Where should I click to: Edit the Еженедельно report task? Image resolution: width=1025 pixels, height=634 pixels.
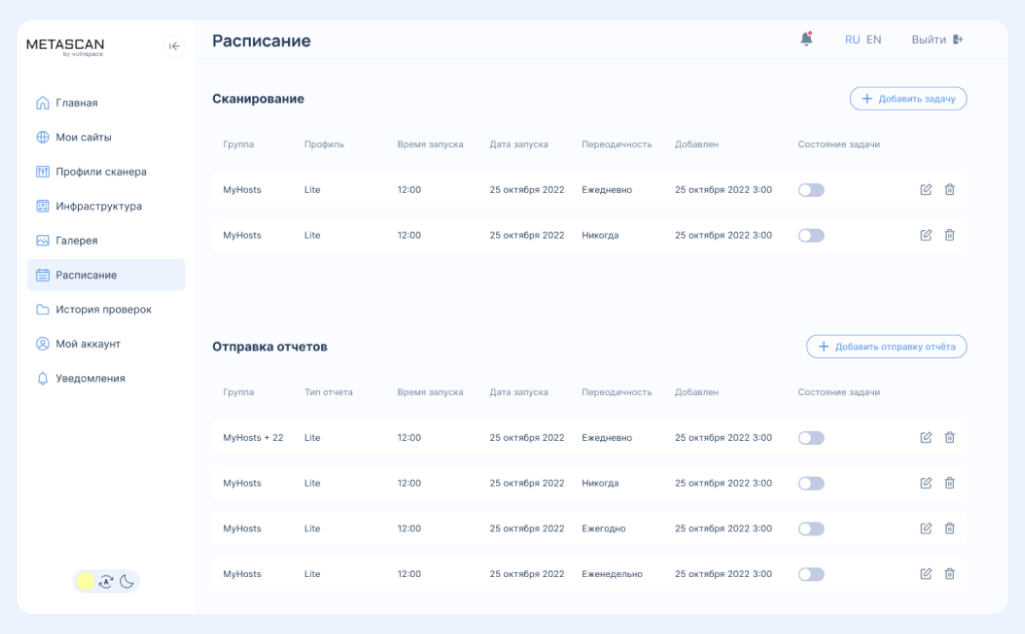[x=926, y=574]
